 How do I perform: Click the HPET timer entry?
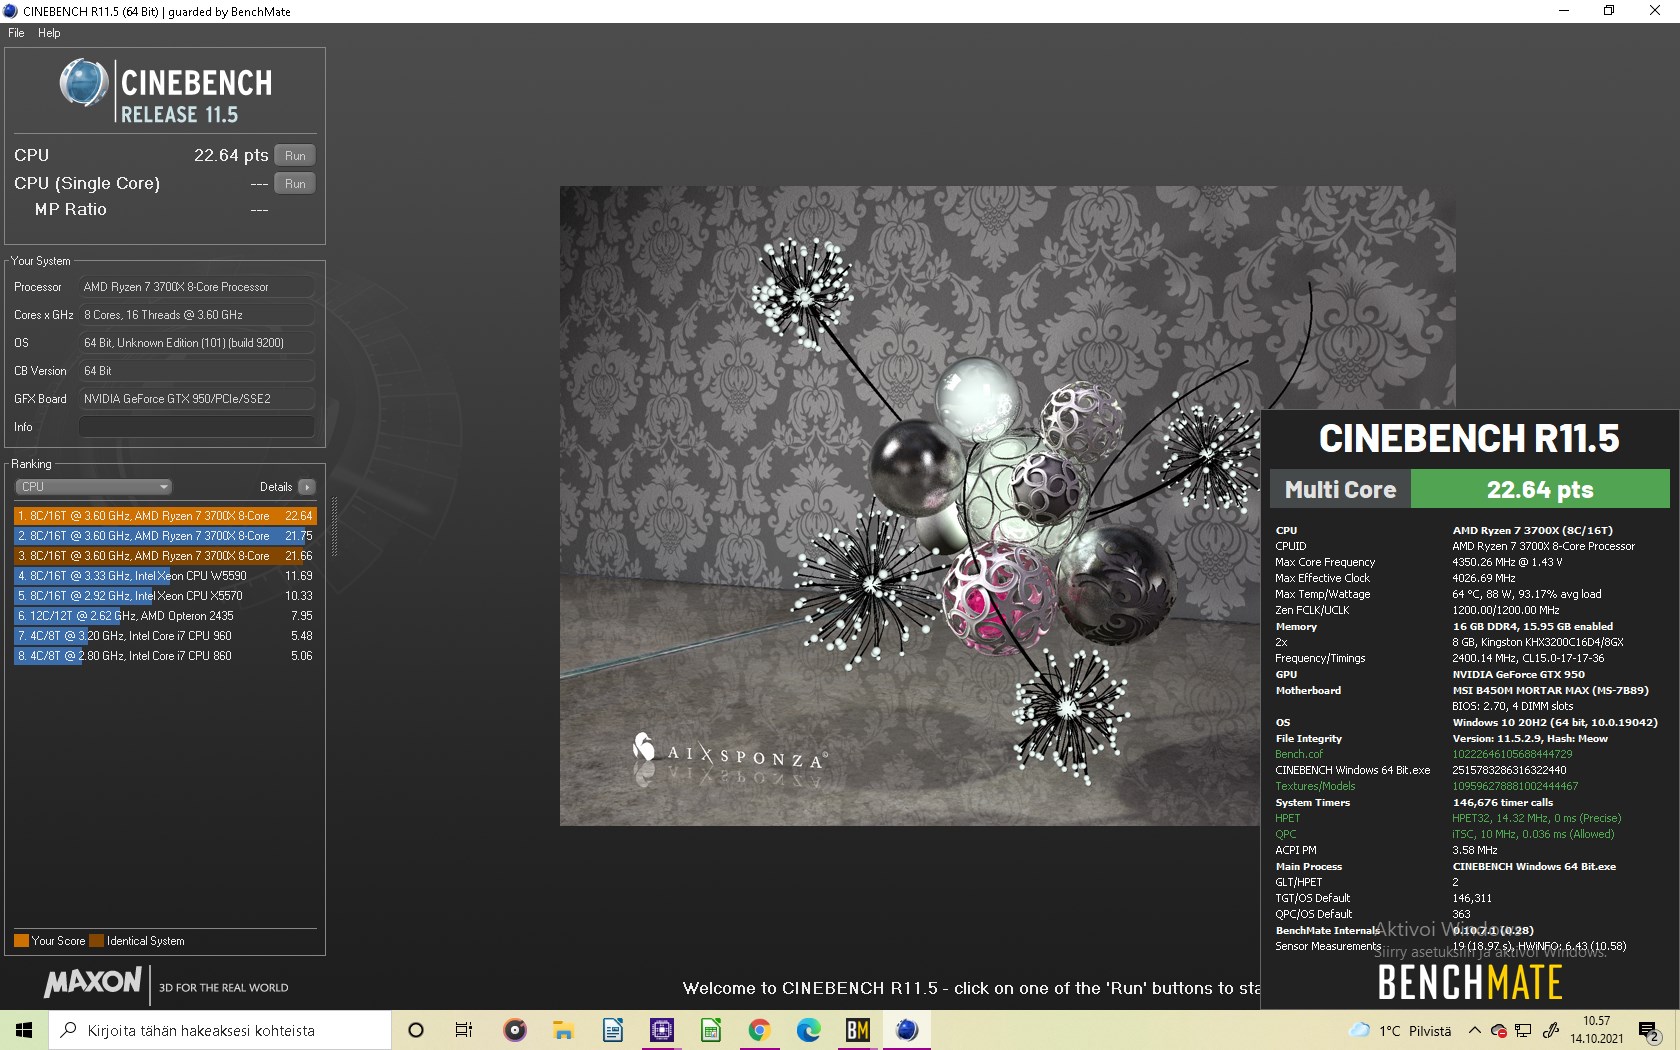pos(1287,818)
